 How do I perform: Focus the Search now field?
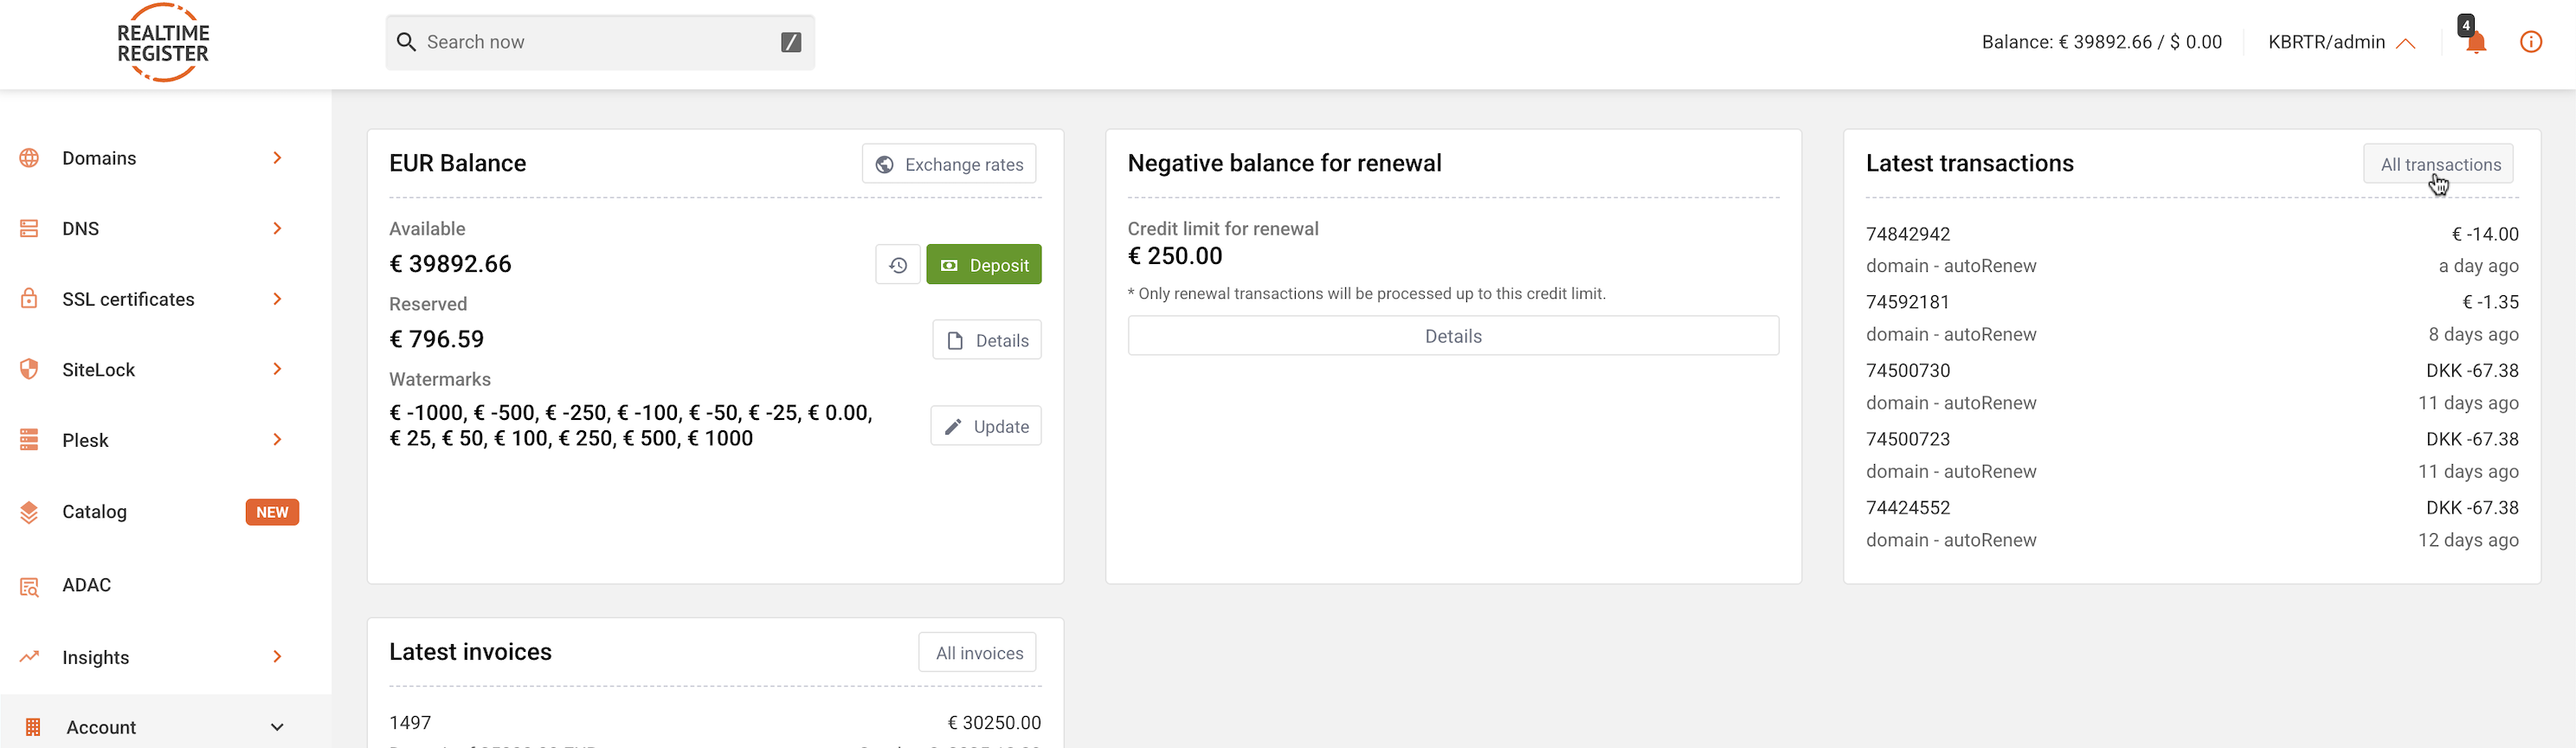(599, 42)
